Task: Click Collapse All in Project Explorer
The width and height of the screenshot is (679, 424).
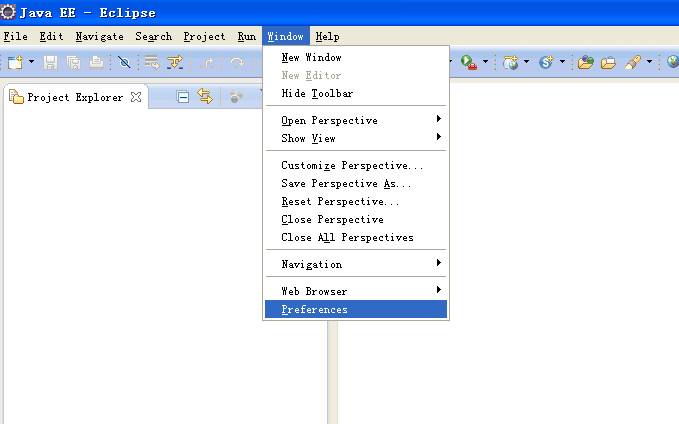Action: 183,97
